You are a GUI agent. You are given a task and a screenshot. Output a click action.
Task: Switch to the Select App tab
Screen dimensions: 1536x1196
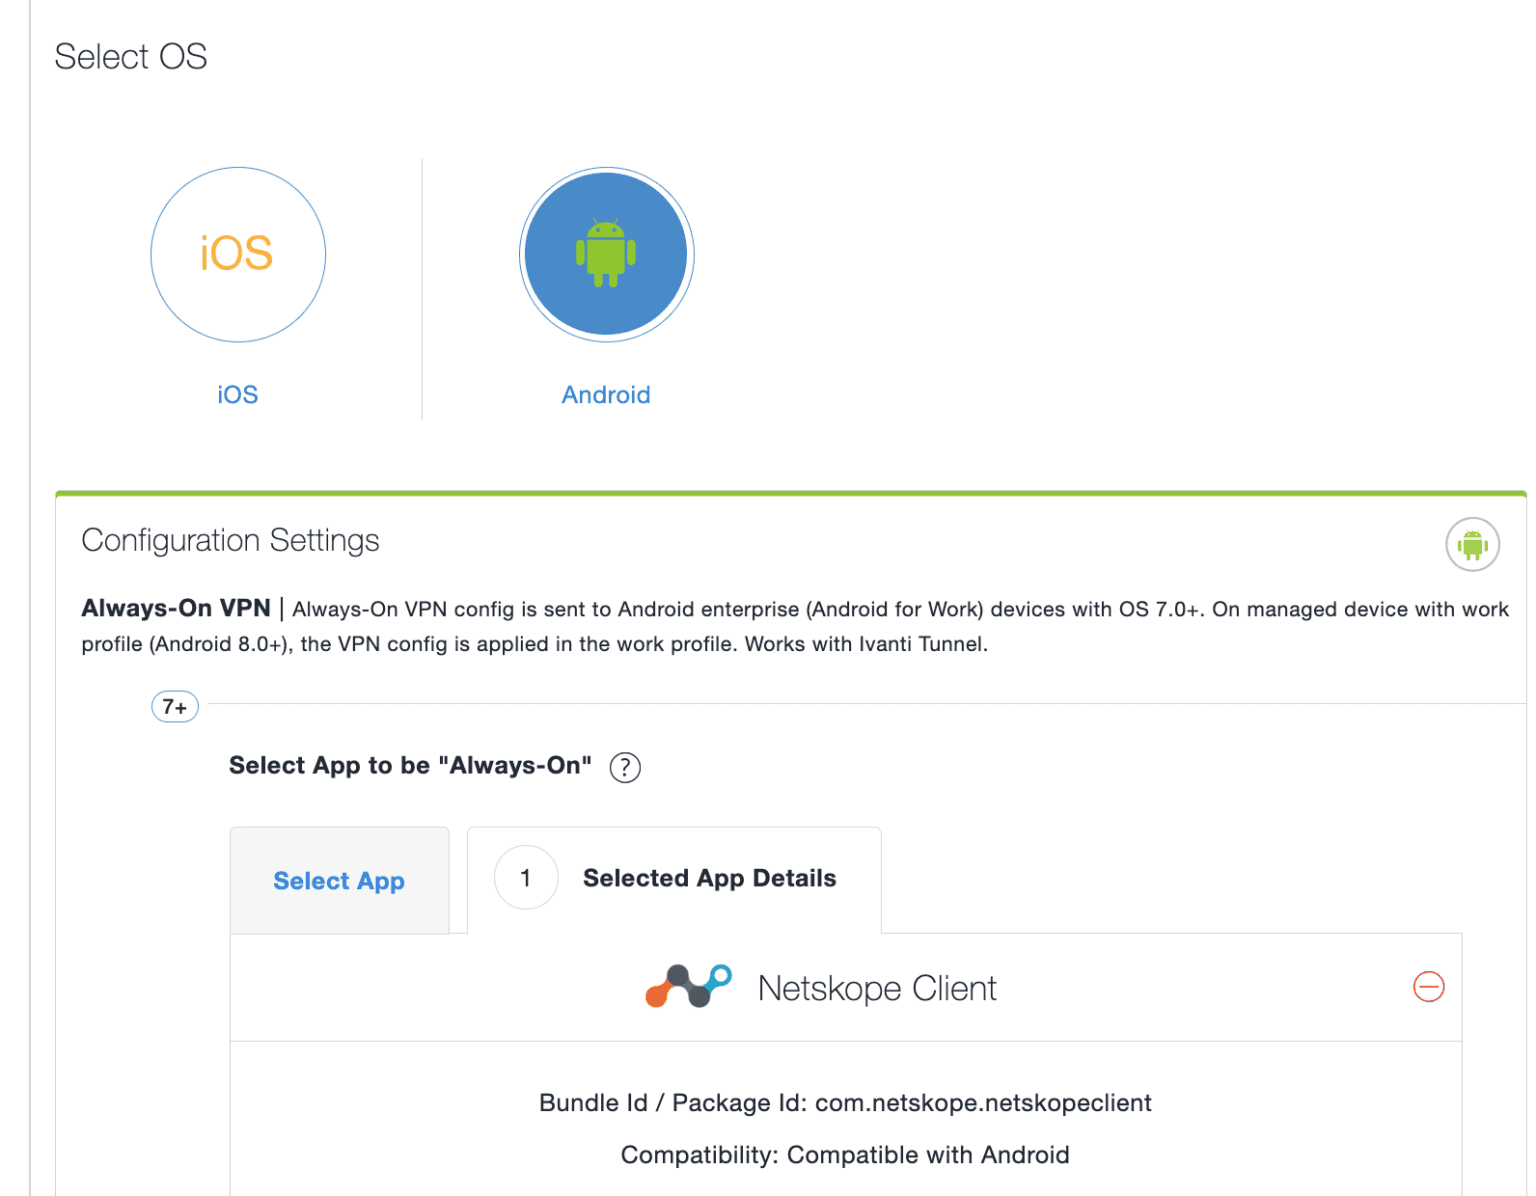[x=339, y=881]
